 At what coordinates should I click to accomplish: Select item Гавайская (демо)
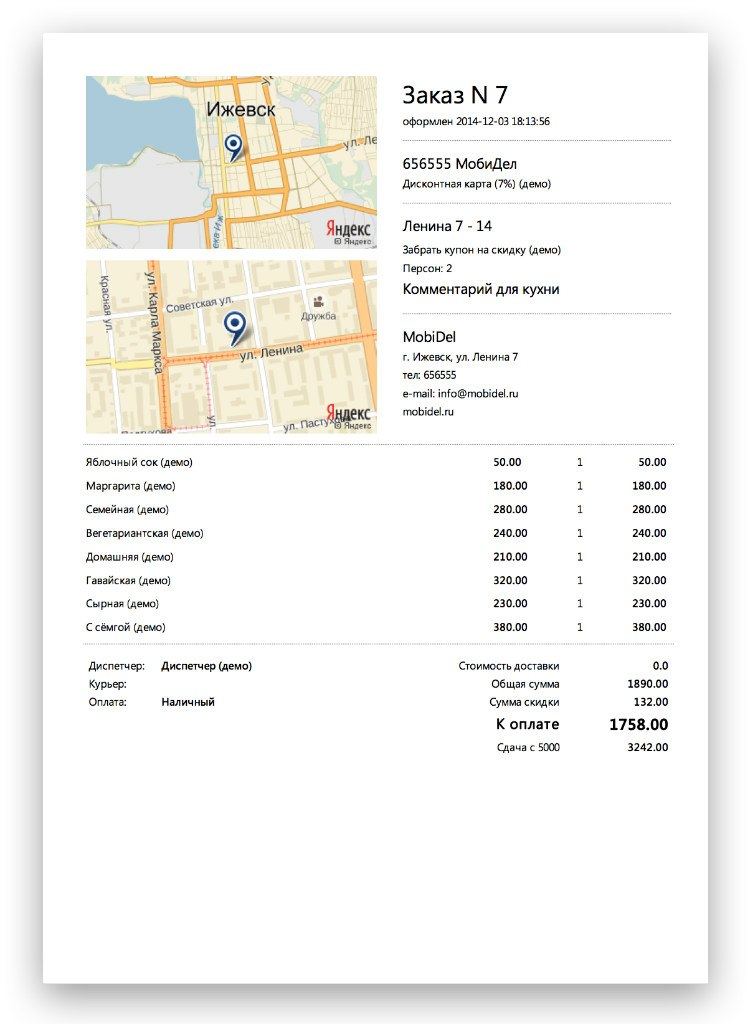pos(128,581)
